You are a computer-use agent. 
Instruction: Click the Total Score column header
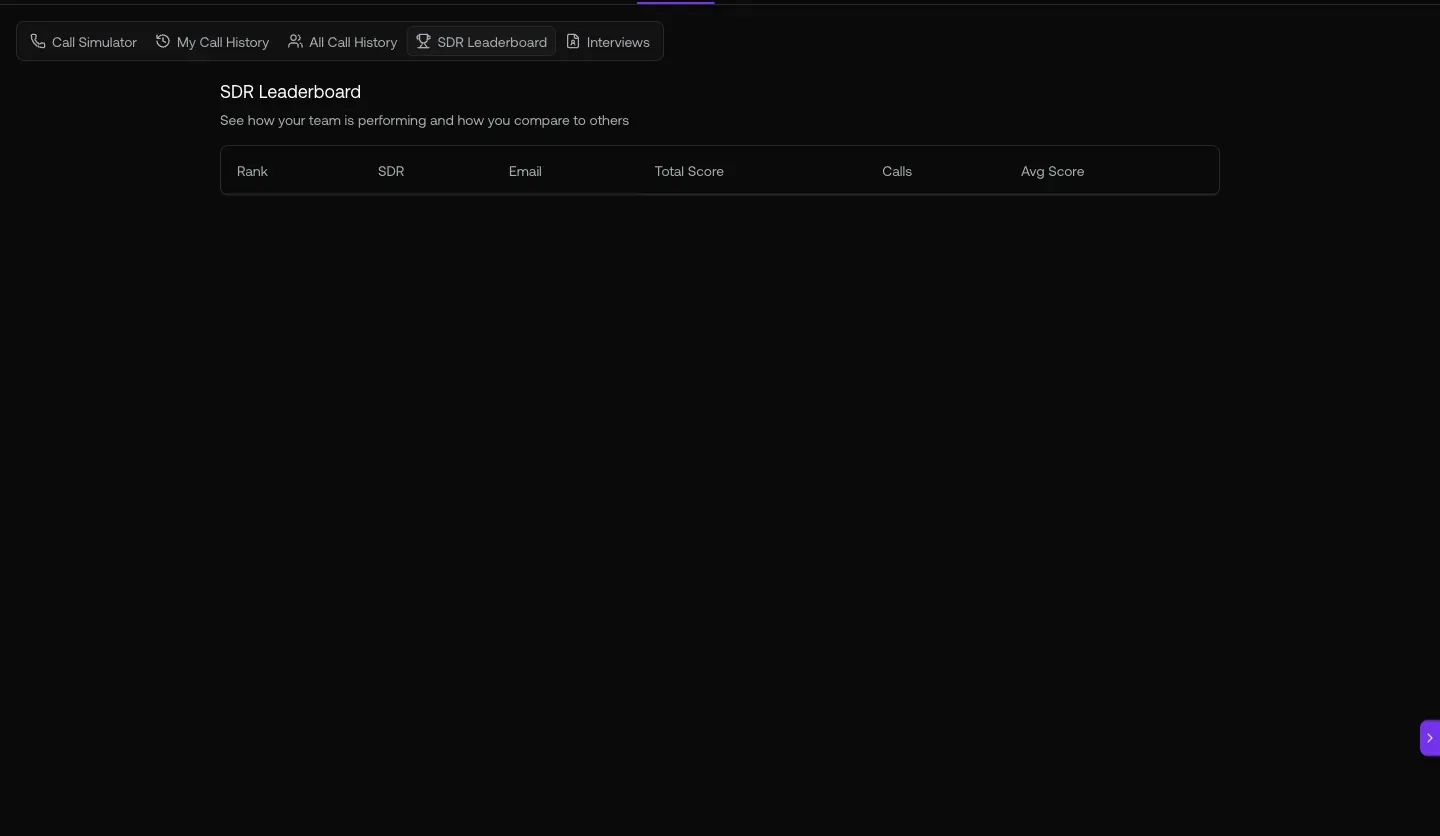pos(689,171)
